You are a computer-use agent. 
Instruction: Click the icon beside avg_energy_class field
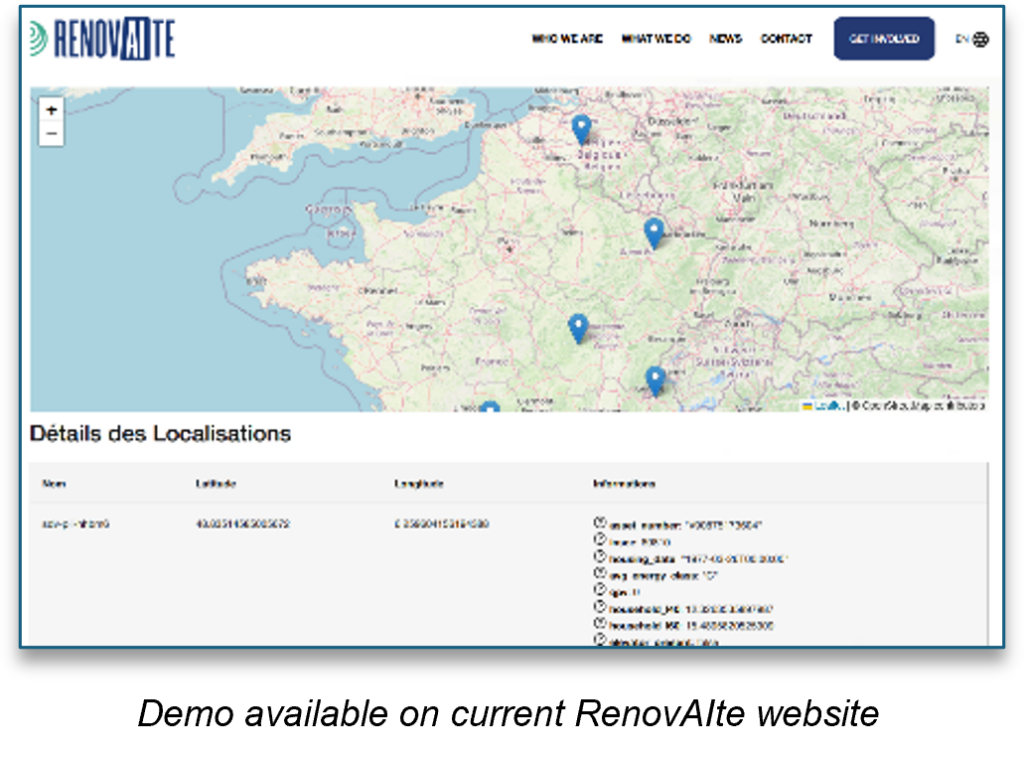coord(600,574)
